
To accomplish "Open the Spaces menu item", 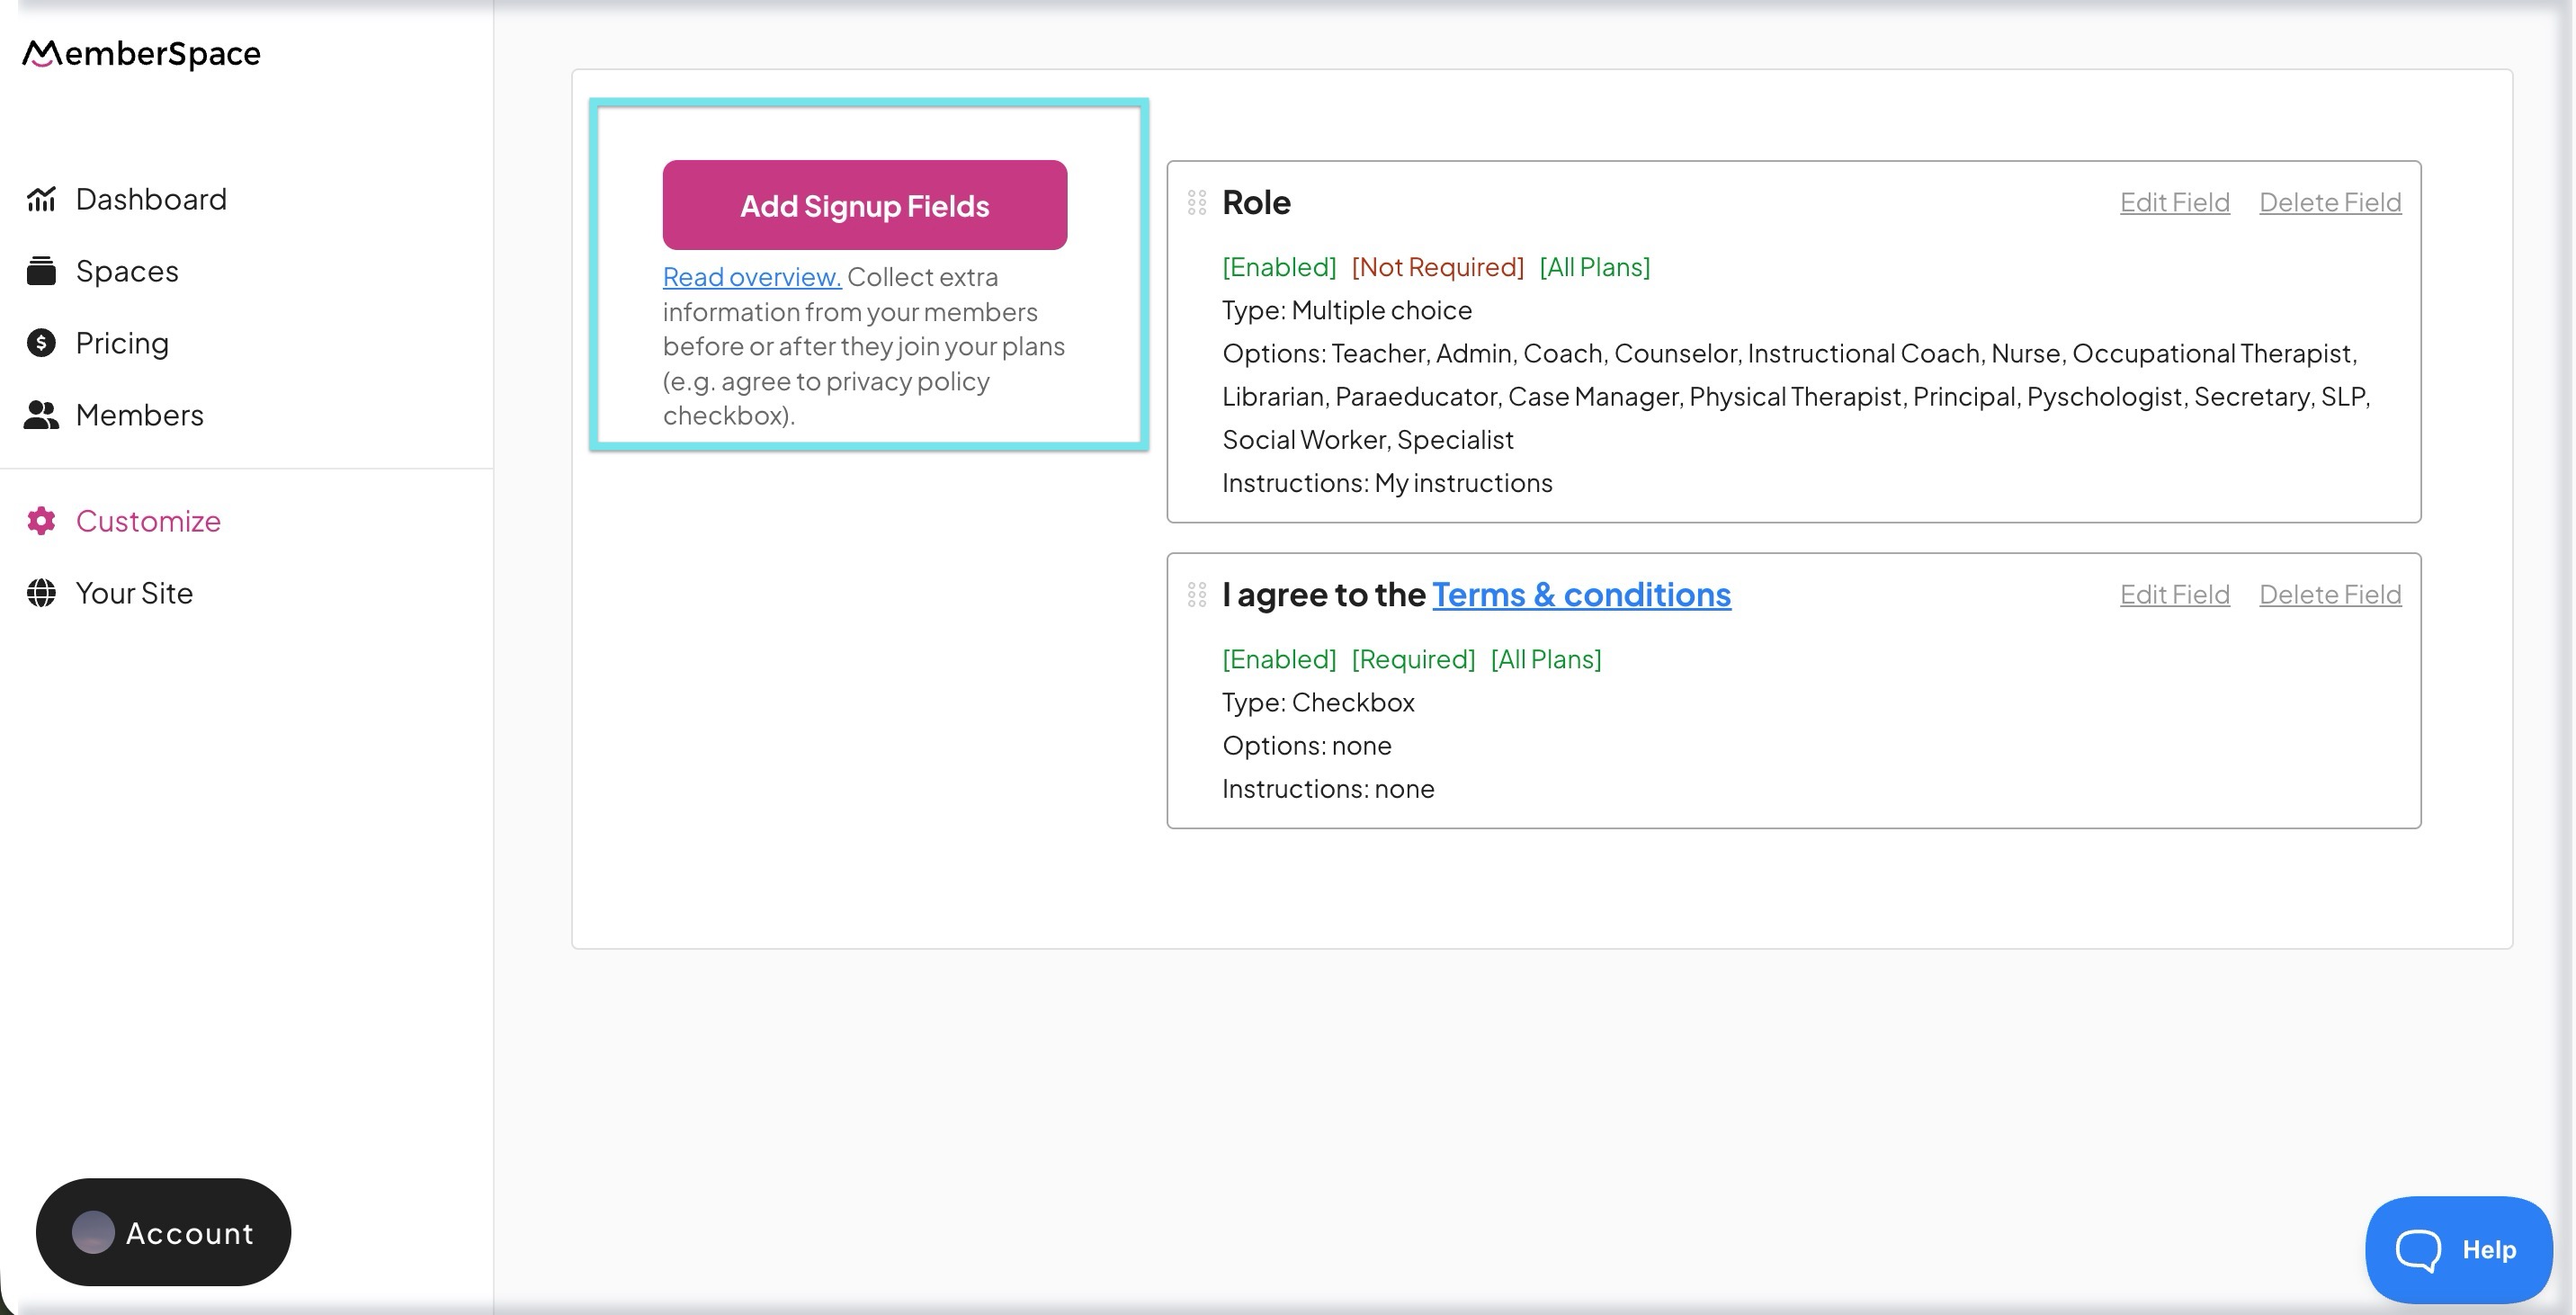I will [x=127, y=271].
